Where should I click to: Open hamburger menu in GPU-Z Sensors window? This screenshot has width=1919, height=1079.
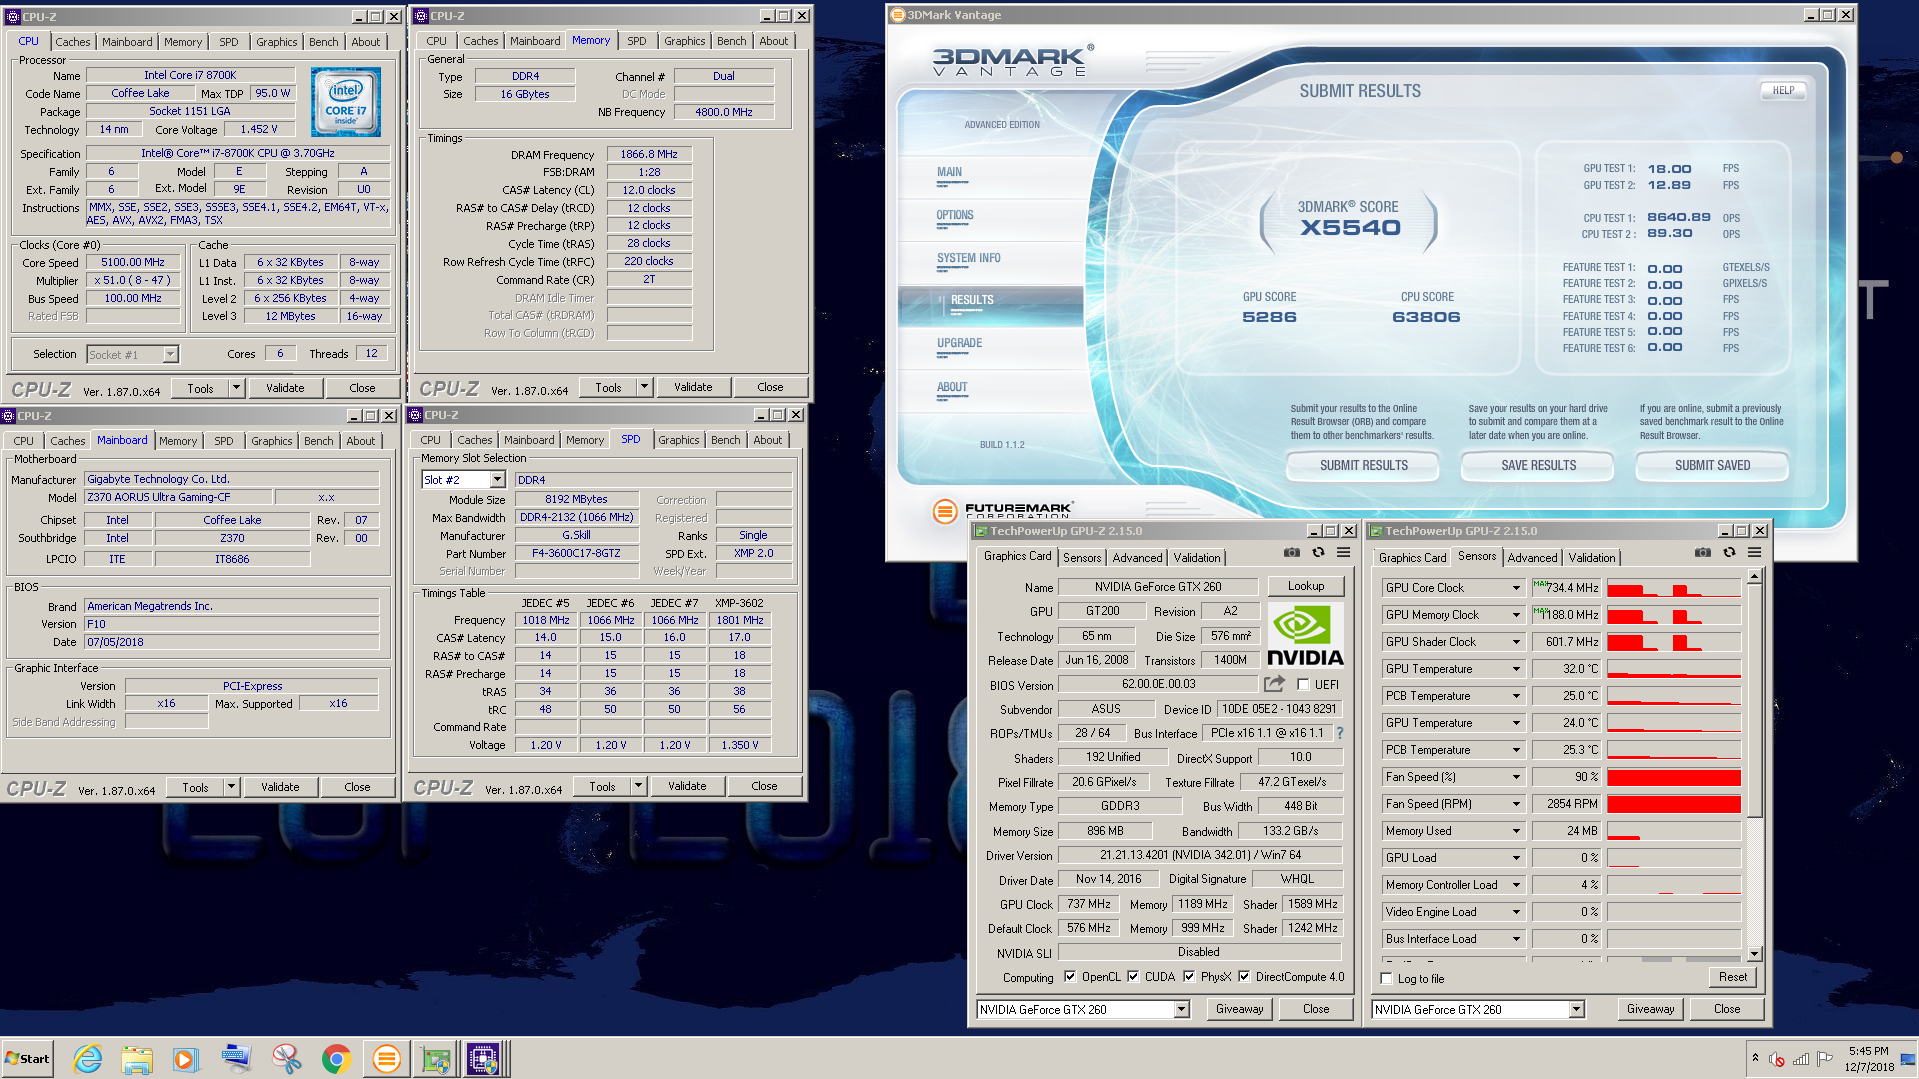(x=1754, y=552)
